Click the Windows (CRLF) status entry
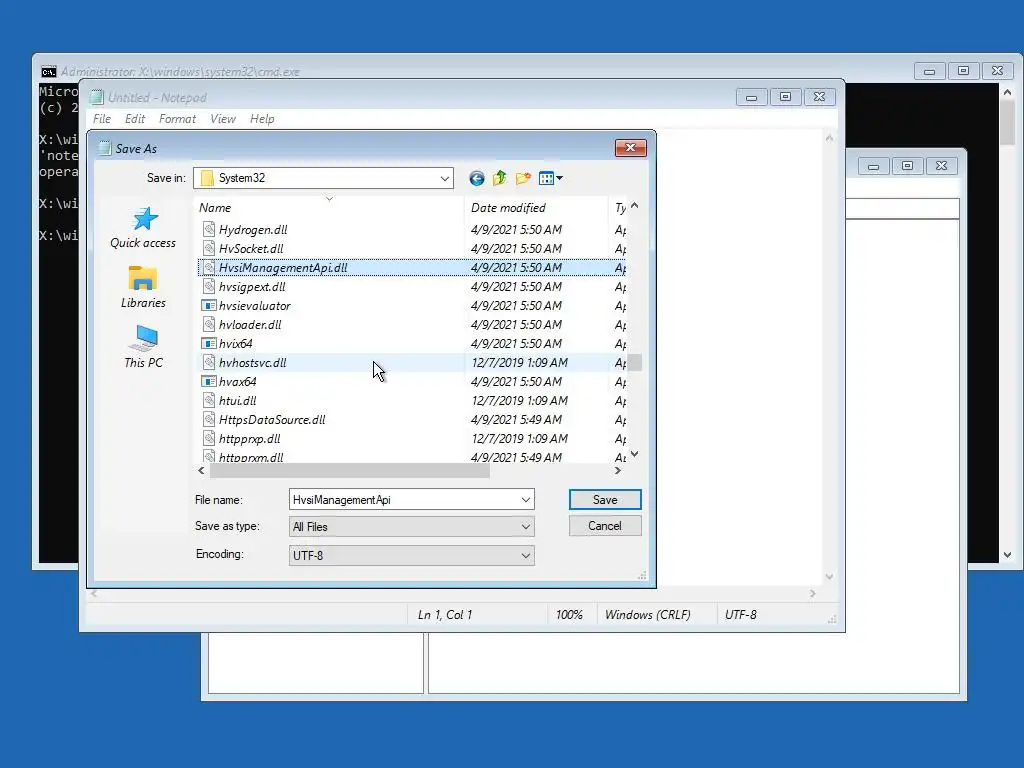 pyautogui.click(x=647, y=615)
